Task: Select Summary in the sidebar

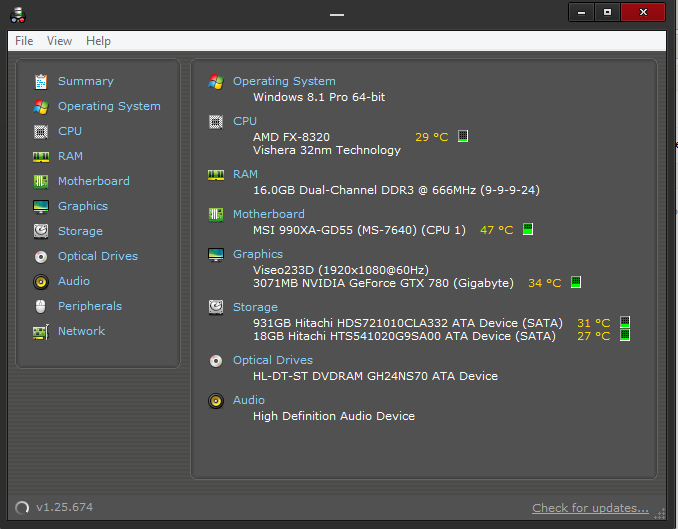Action: [x=86, y=81]
